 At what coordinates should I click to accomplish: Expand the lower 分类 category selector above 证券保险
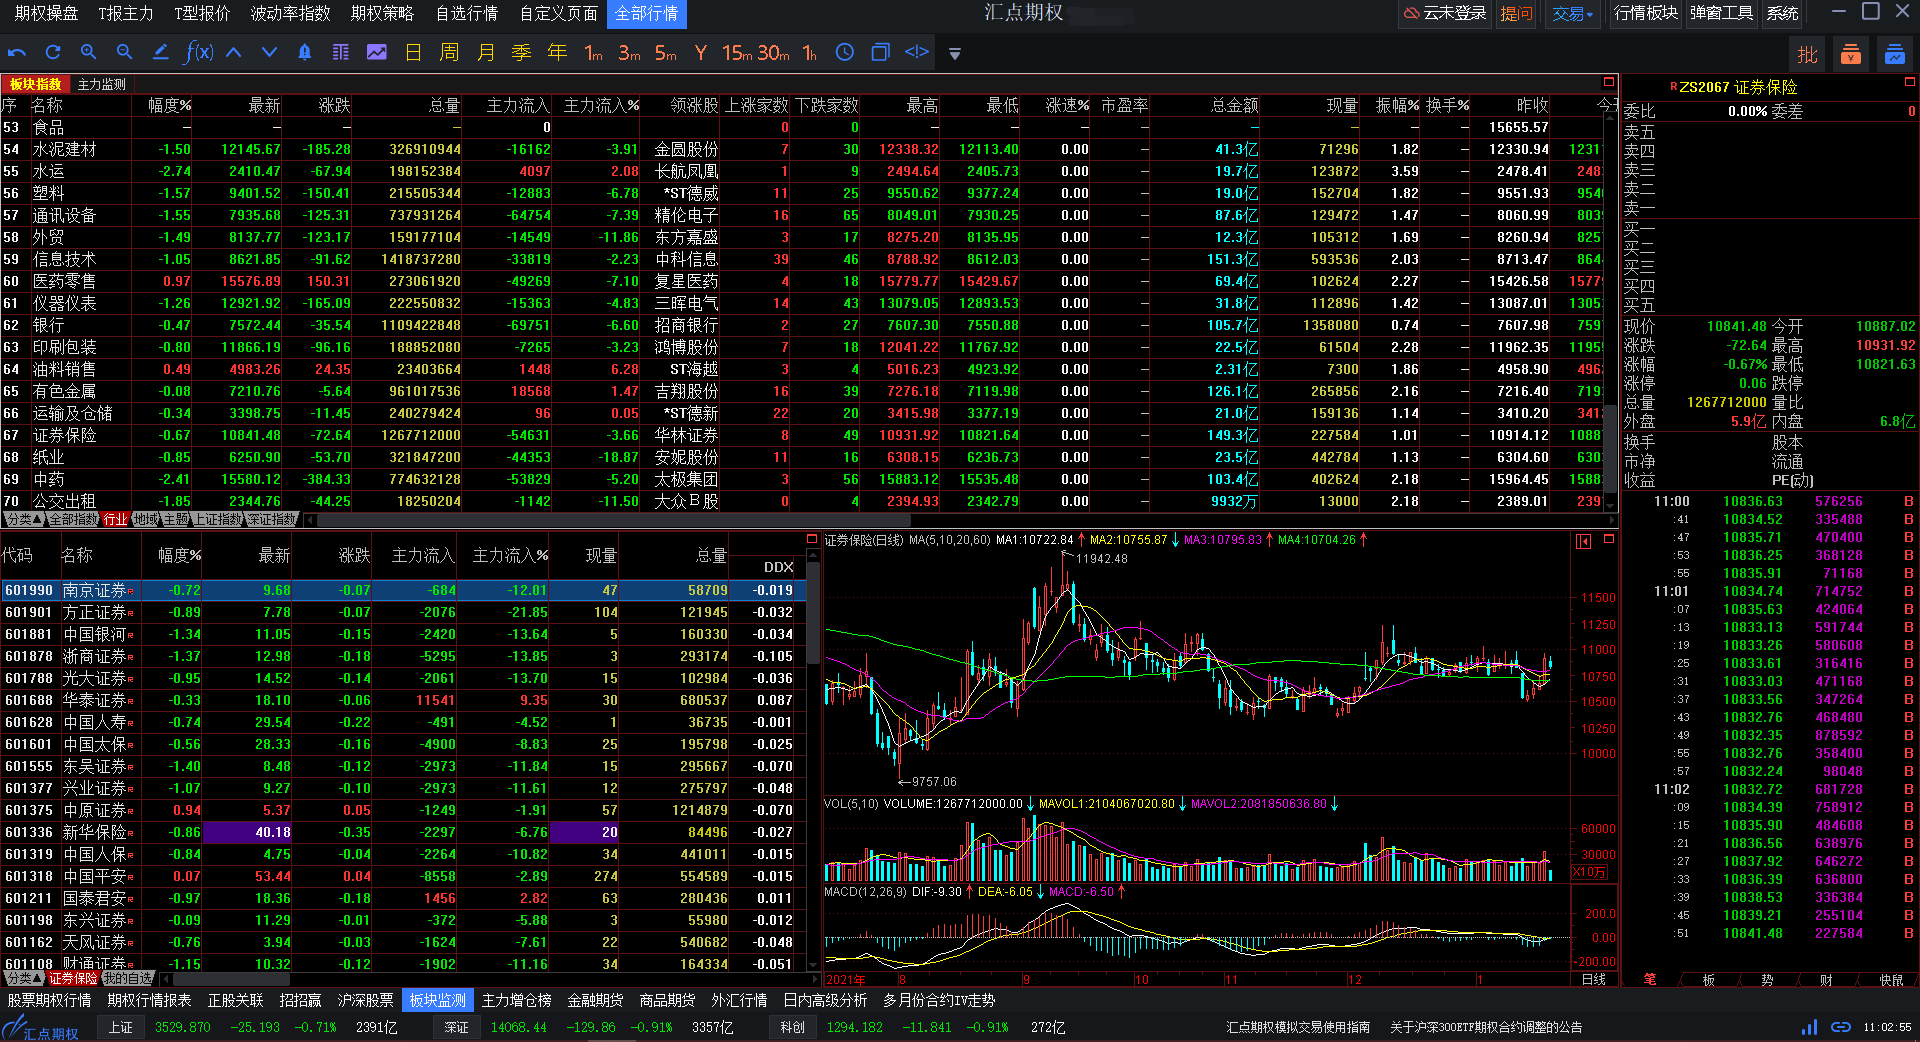point(23,978)
